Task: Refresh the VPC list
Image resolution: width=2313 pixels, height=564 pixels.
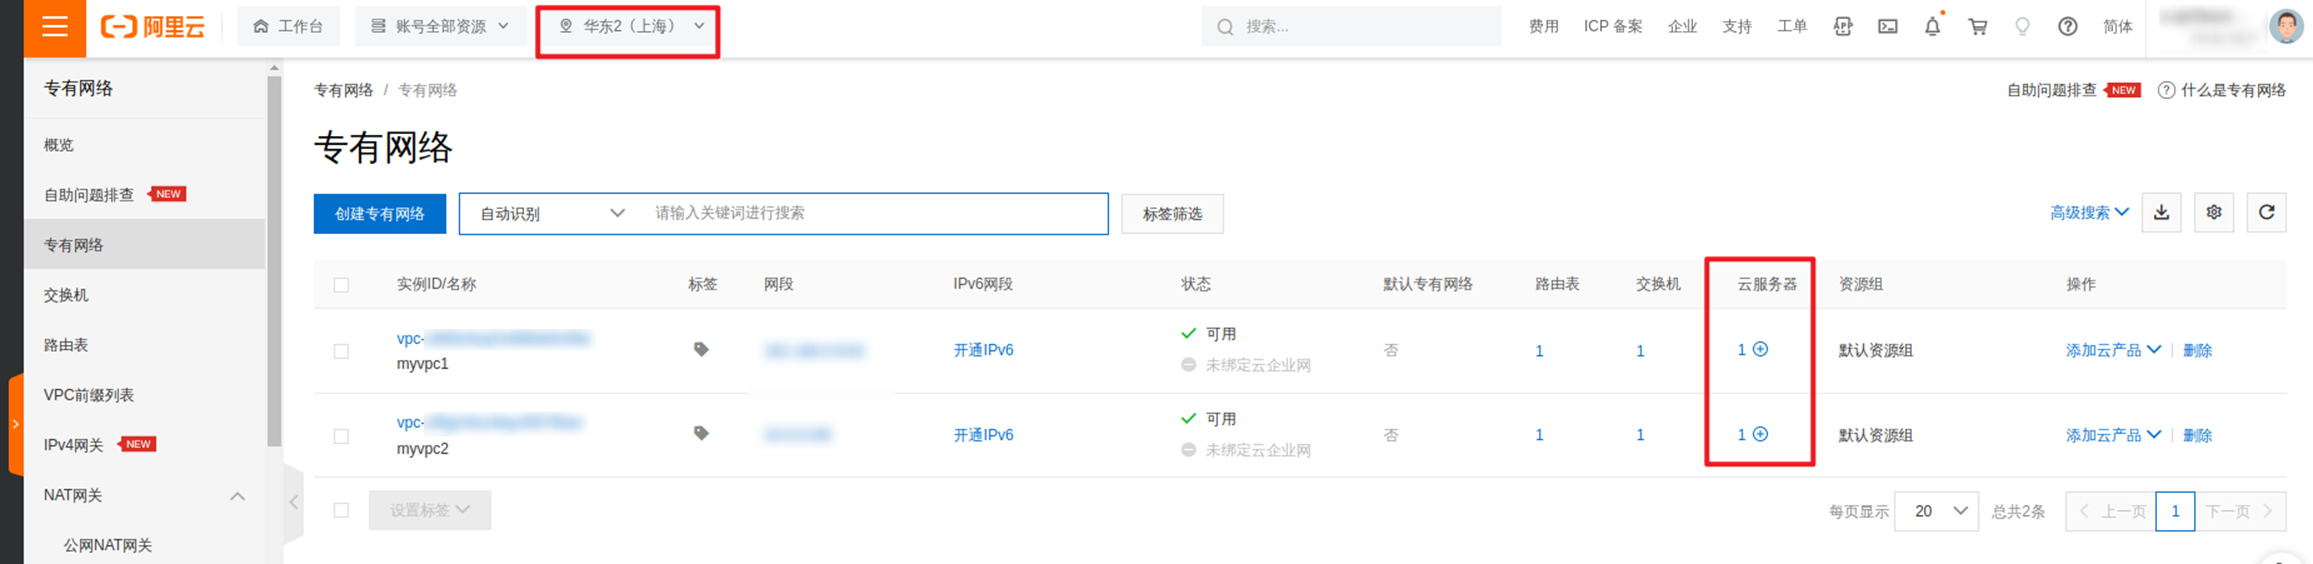Action: tap(2266, 213)
